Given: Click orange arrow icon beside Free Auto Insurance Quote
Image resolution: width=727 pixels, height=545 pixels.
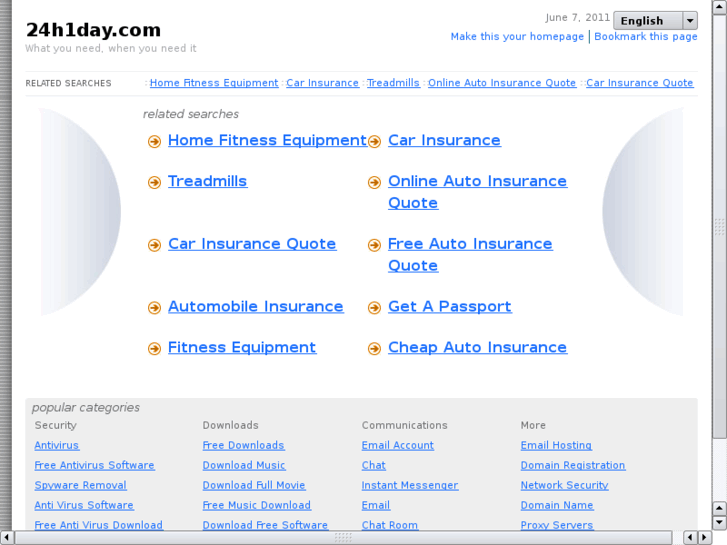Looking at the screenshot, I should pyautogui.click(x=374, y=245).
